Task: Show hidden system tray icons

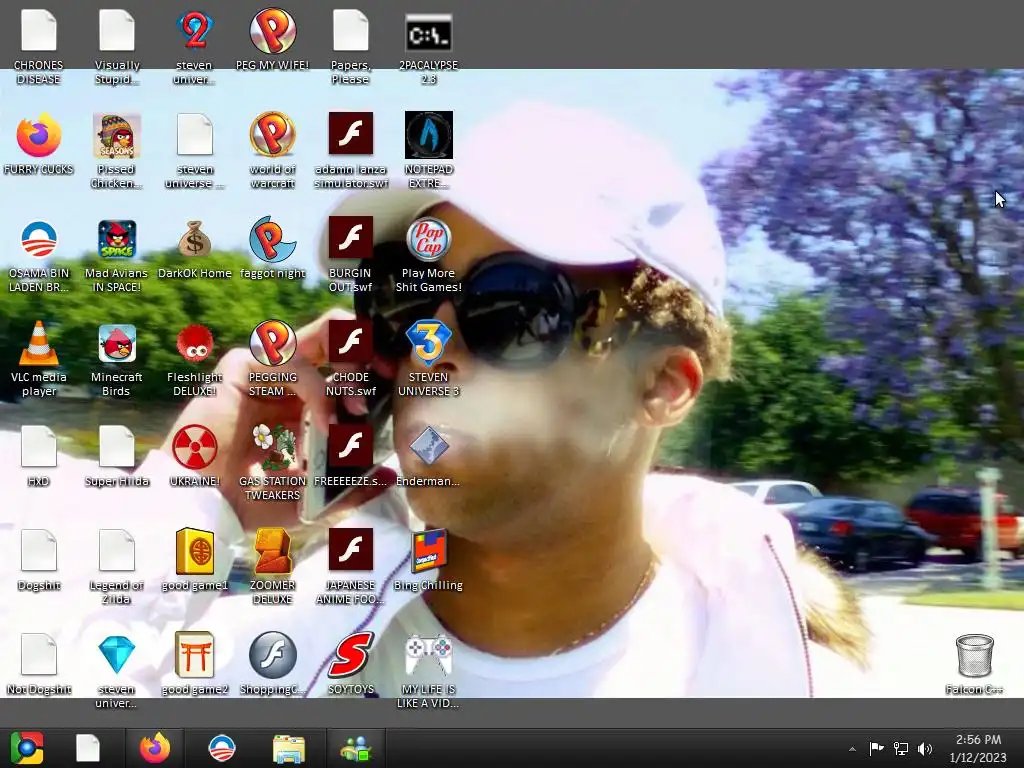Action: (x=852, y=749)
